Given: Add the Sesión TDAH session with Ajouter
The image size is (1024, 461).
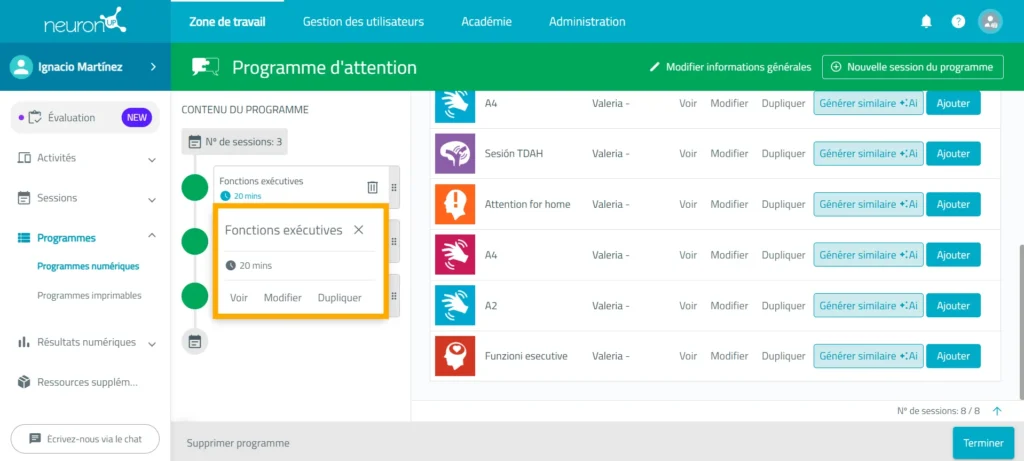Looking at the screenshot, I should point(953,153).
